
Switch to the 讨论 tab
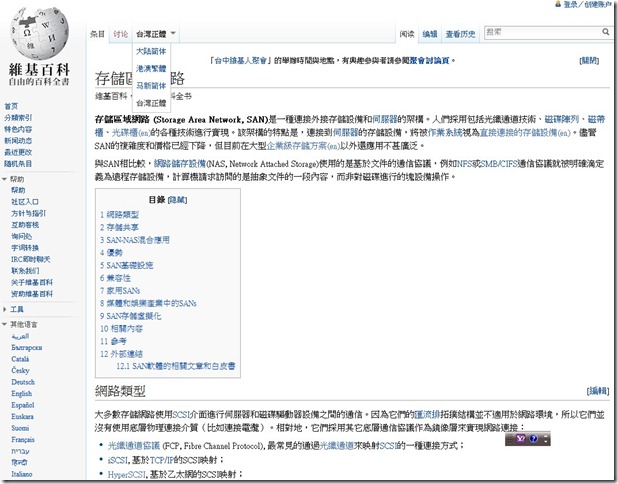click(x=121, y=34)
